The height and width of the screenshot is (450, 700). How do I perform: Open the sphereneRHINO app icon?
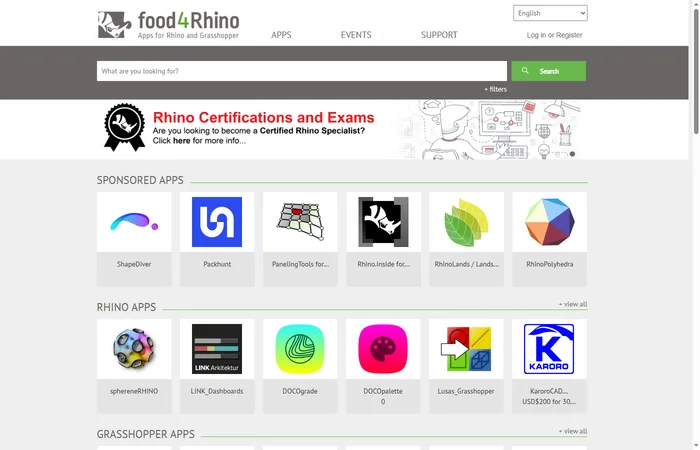pyautogui.click(x=134, y=349)
